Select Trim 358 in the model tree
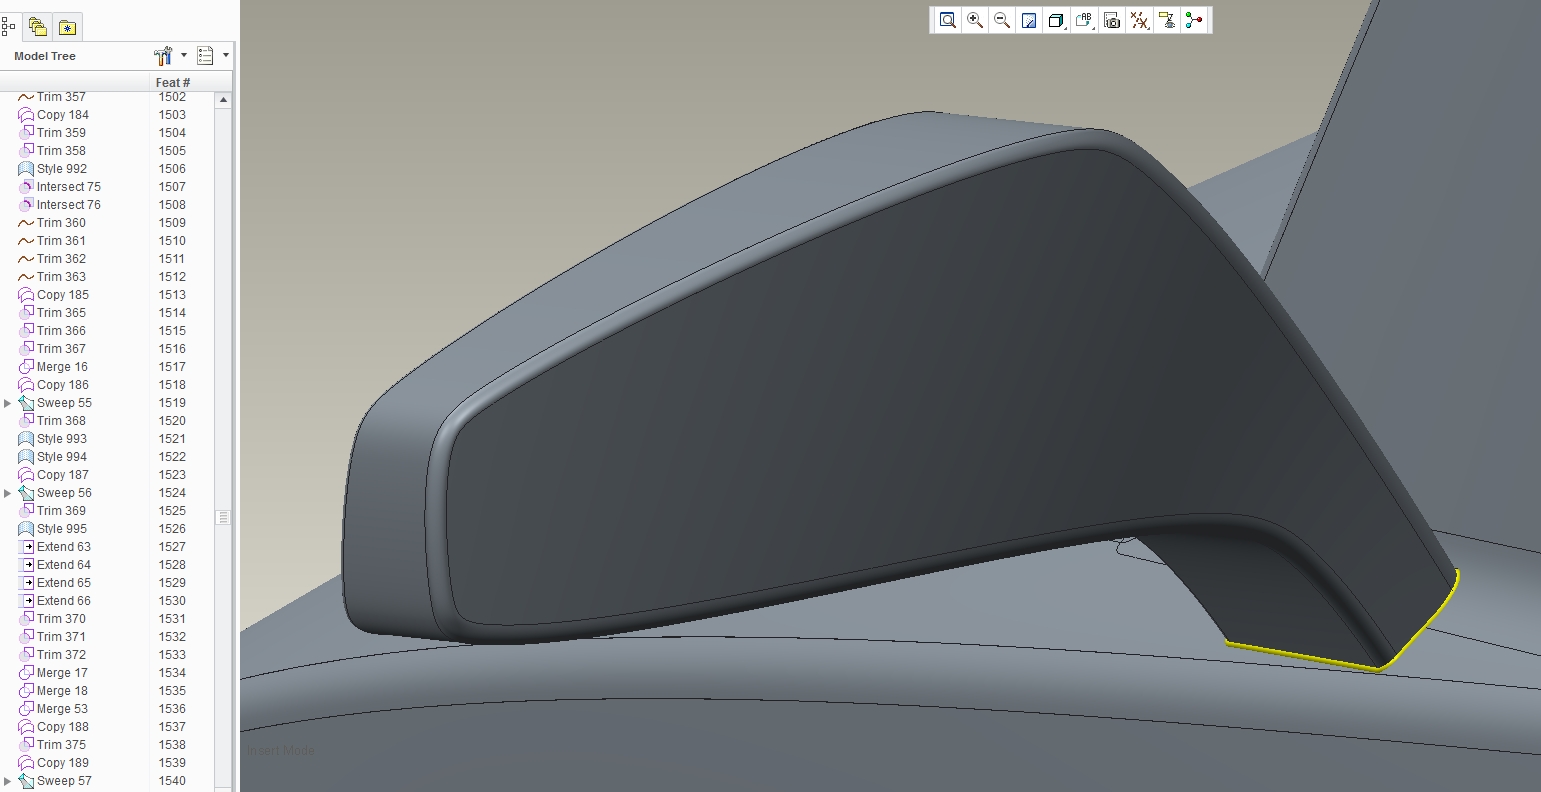Image resolution: width=1541 pixels, height=792 pixels. click(x=61, y=151)
